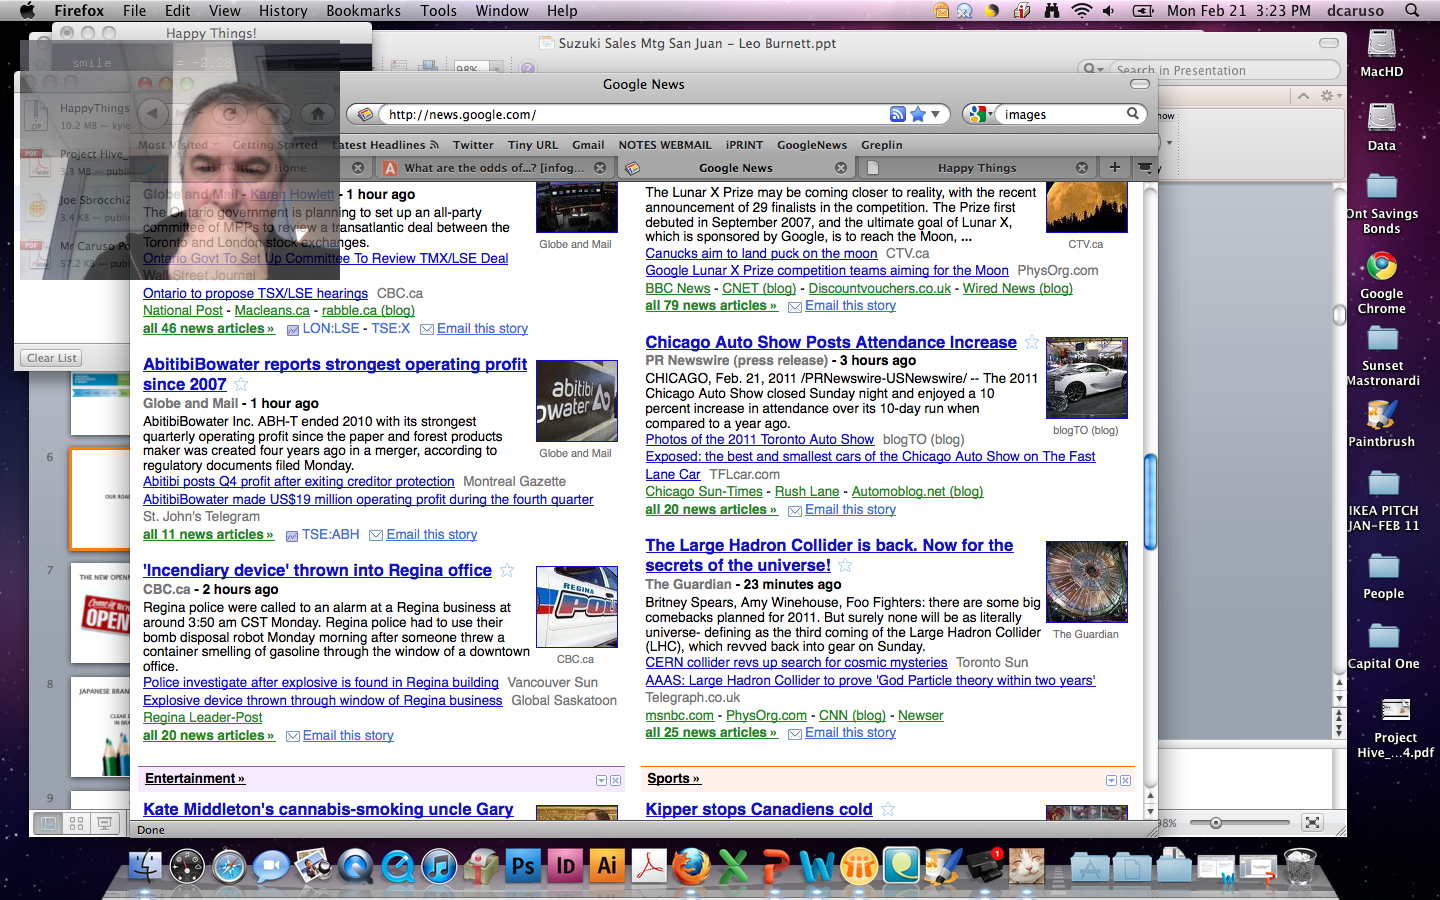Click the search magnifier in Firefox search box
This screenshot has width=1440, height=900.
pyautogui.click(x=1132, y=114)
